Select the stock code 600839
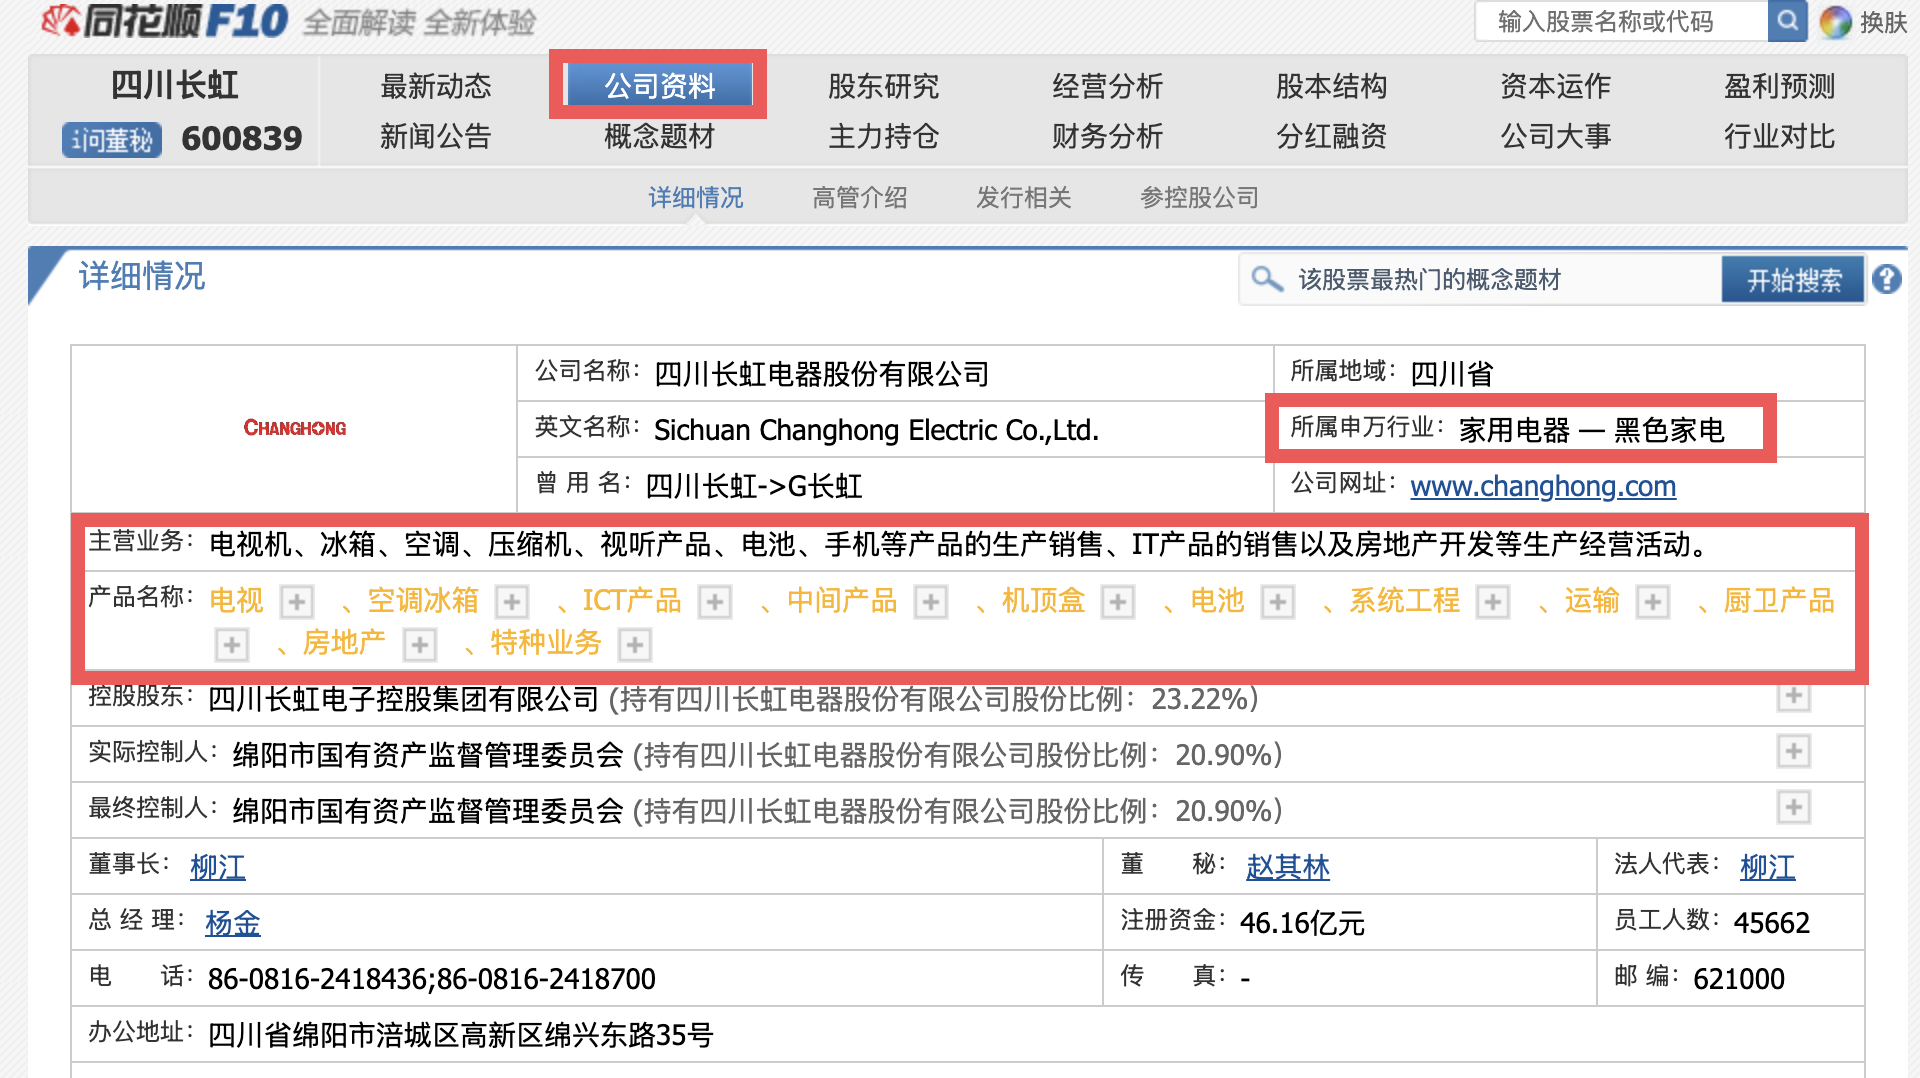The image size is (1920, 1078). [x=242, y=139]
